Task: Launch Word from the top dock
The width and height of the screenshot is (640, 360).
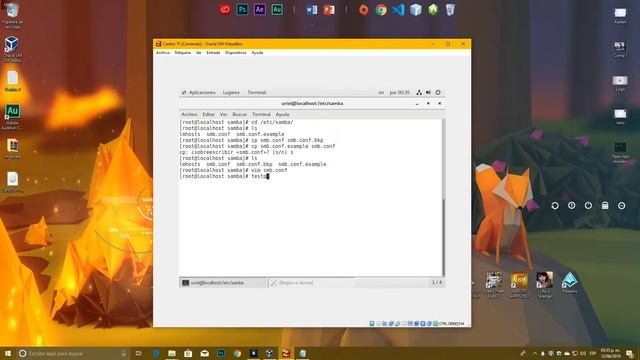Action: click(311, 9)
